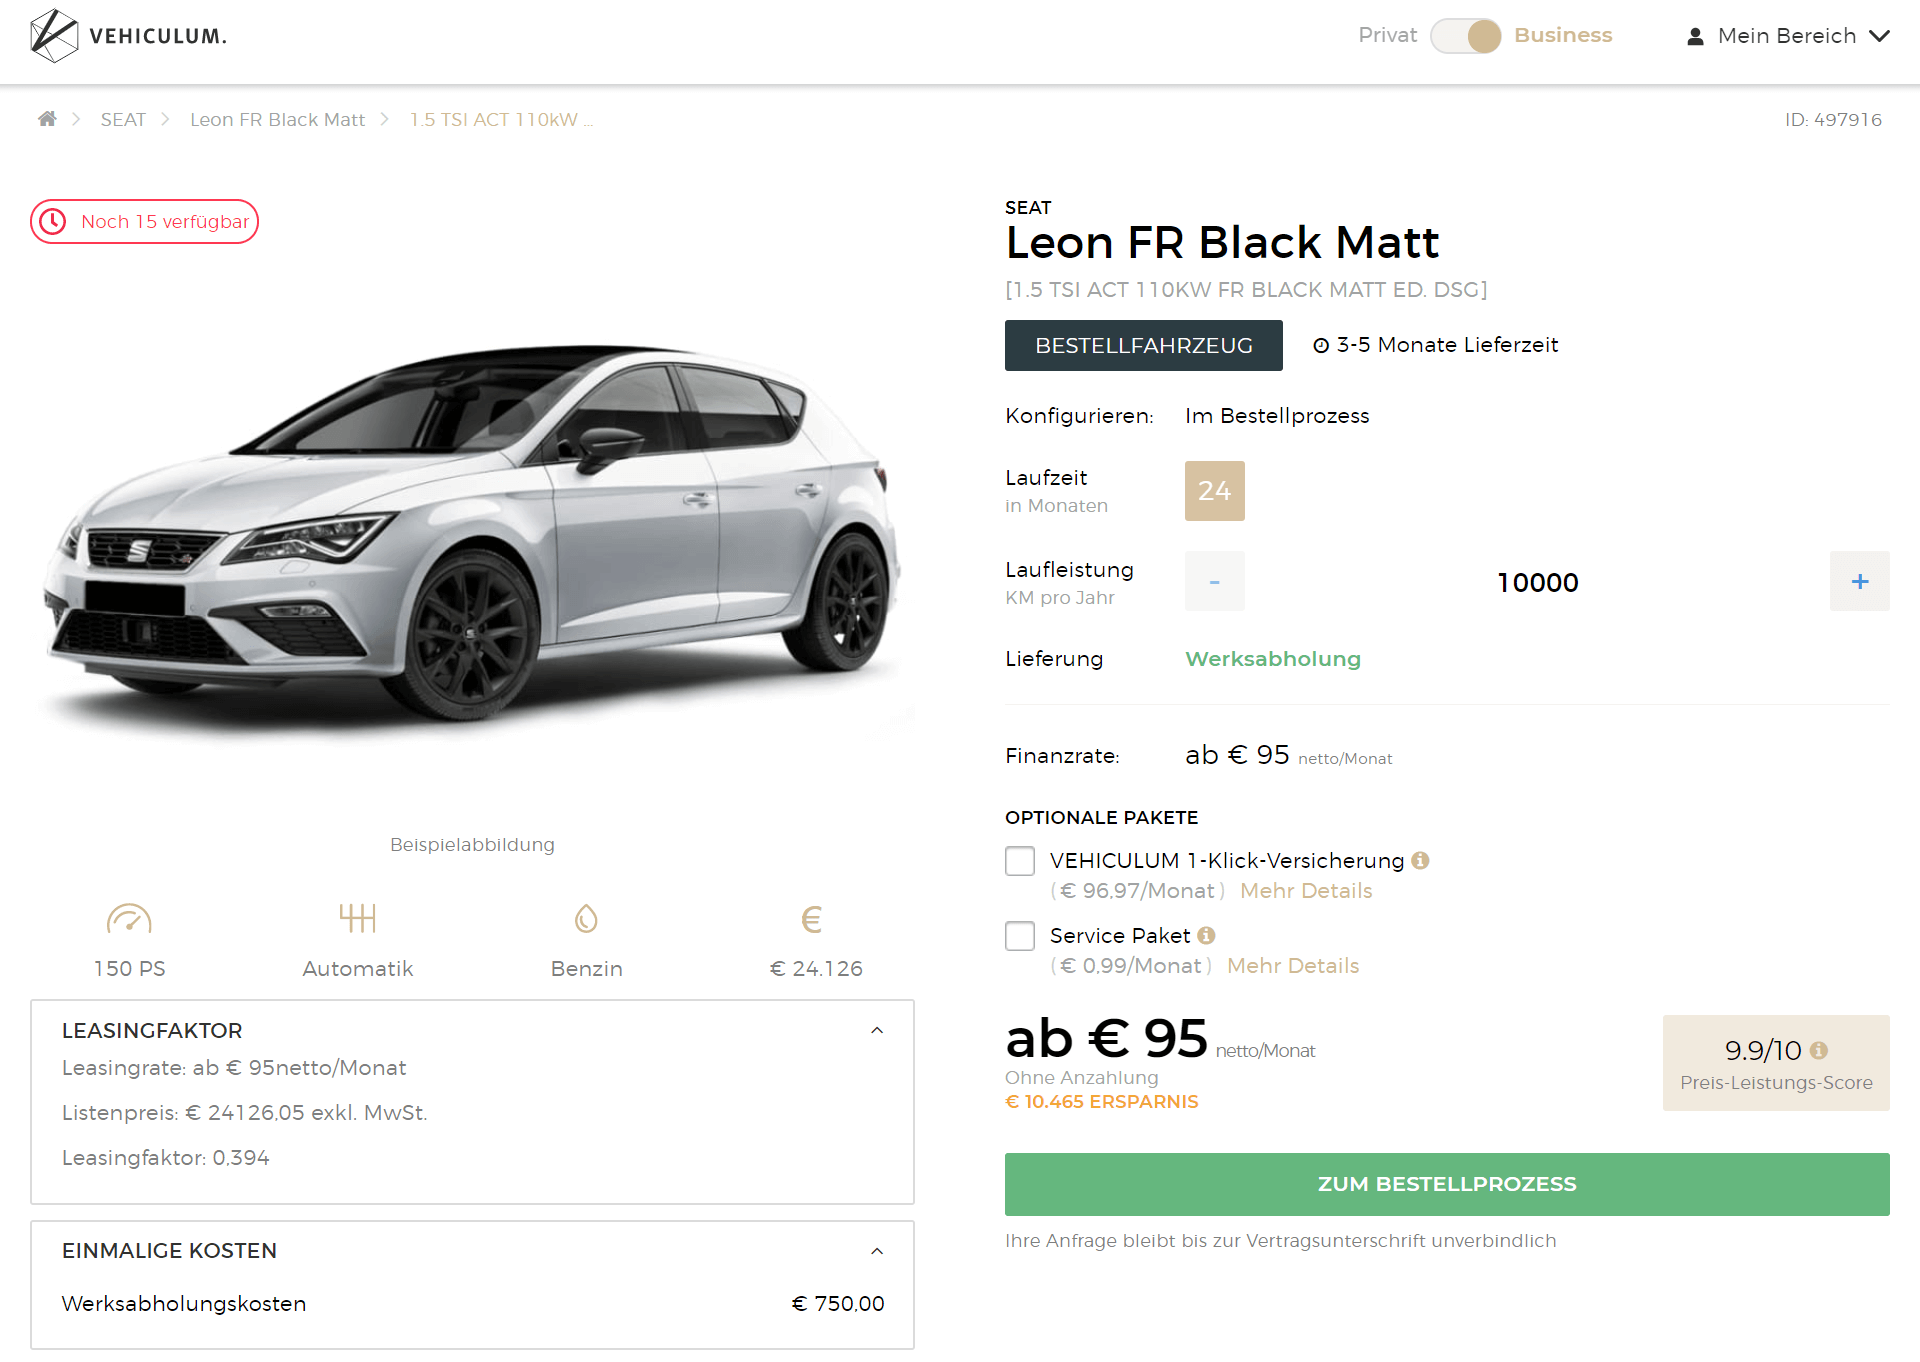
Task: Click info icon beside 1-Klick-Versicherung
Action: 1420,860
